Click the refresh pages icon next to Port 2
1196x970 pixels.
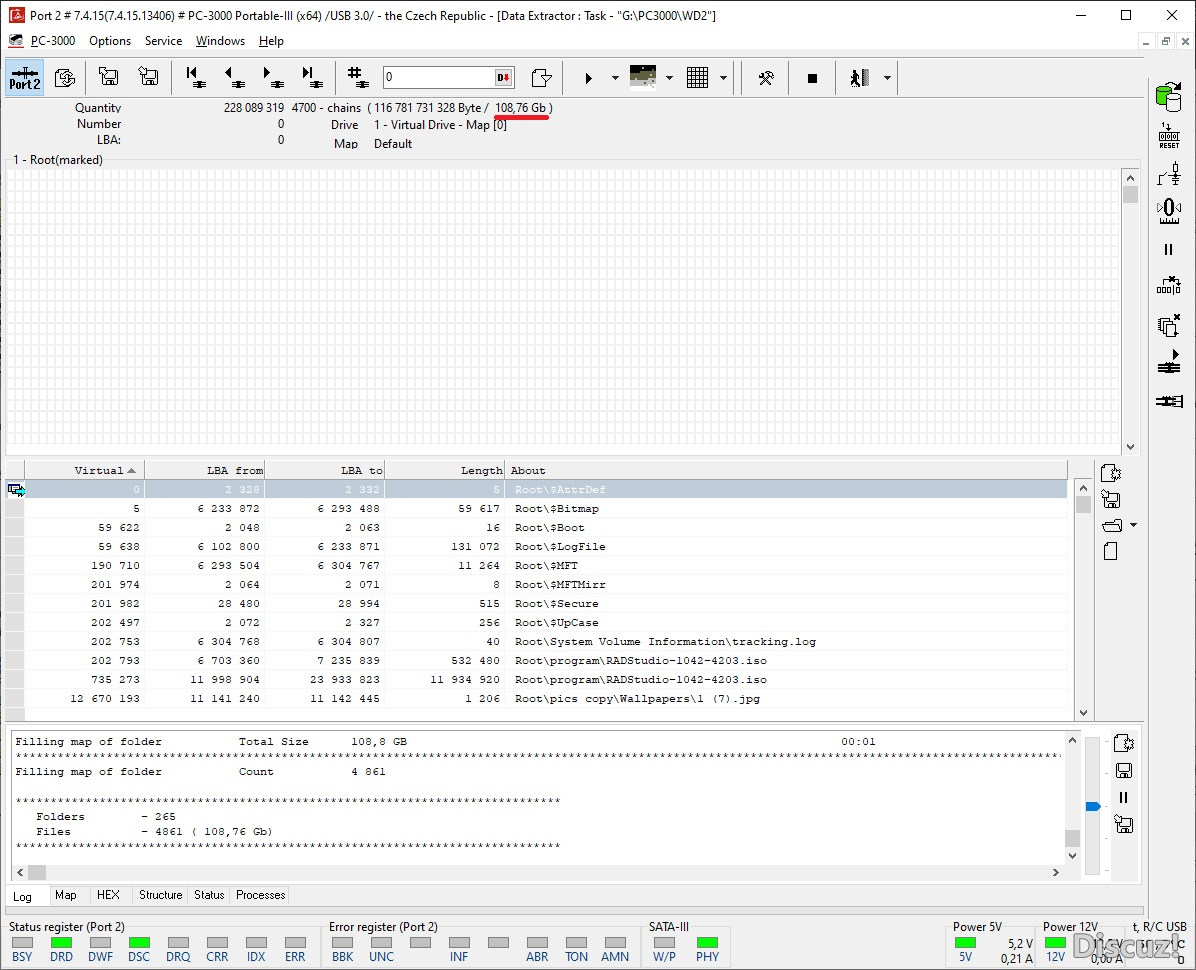tap(66, 78)
